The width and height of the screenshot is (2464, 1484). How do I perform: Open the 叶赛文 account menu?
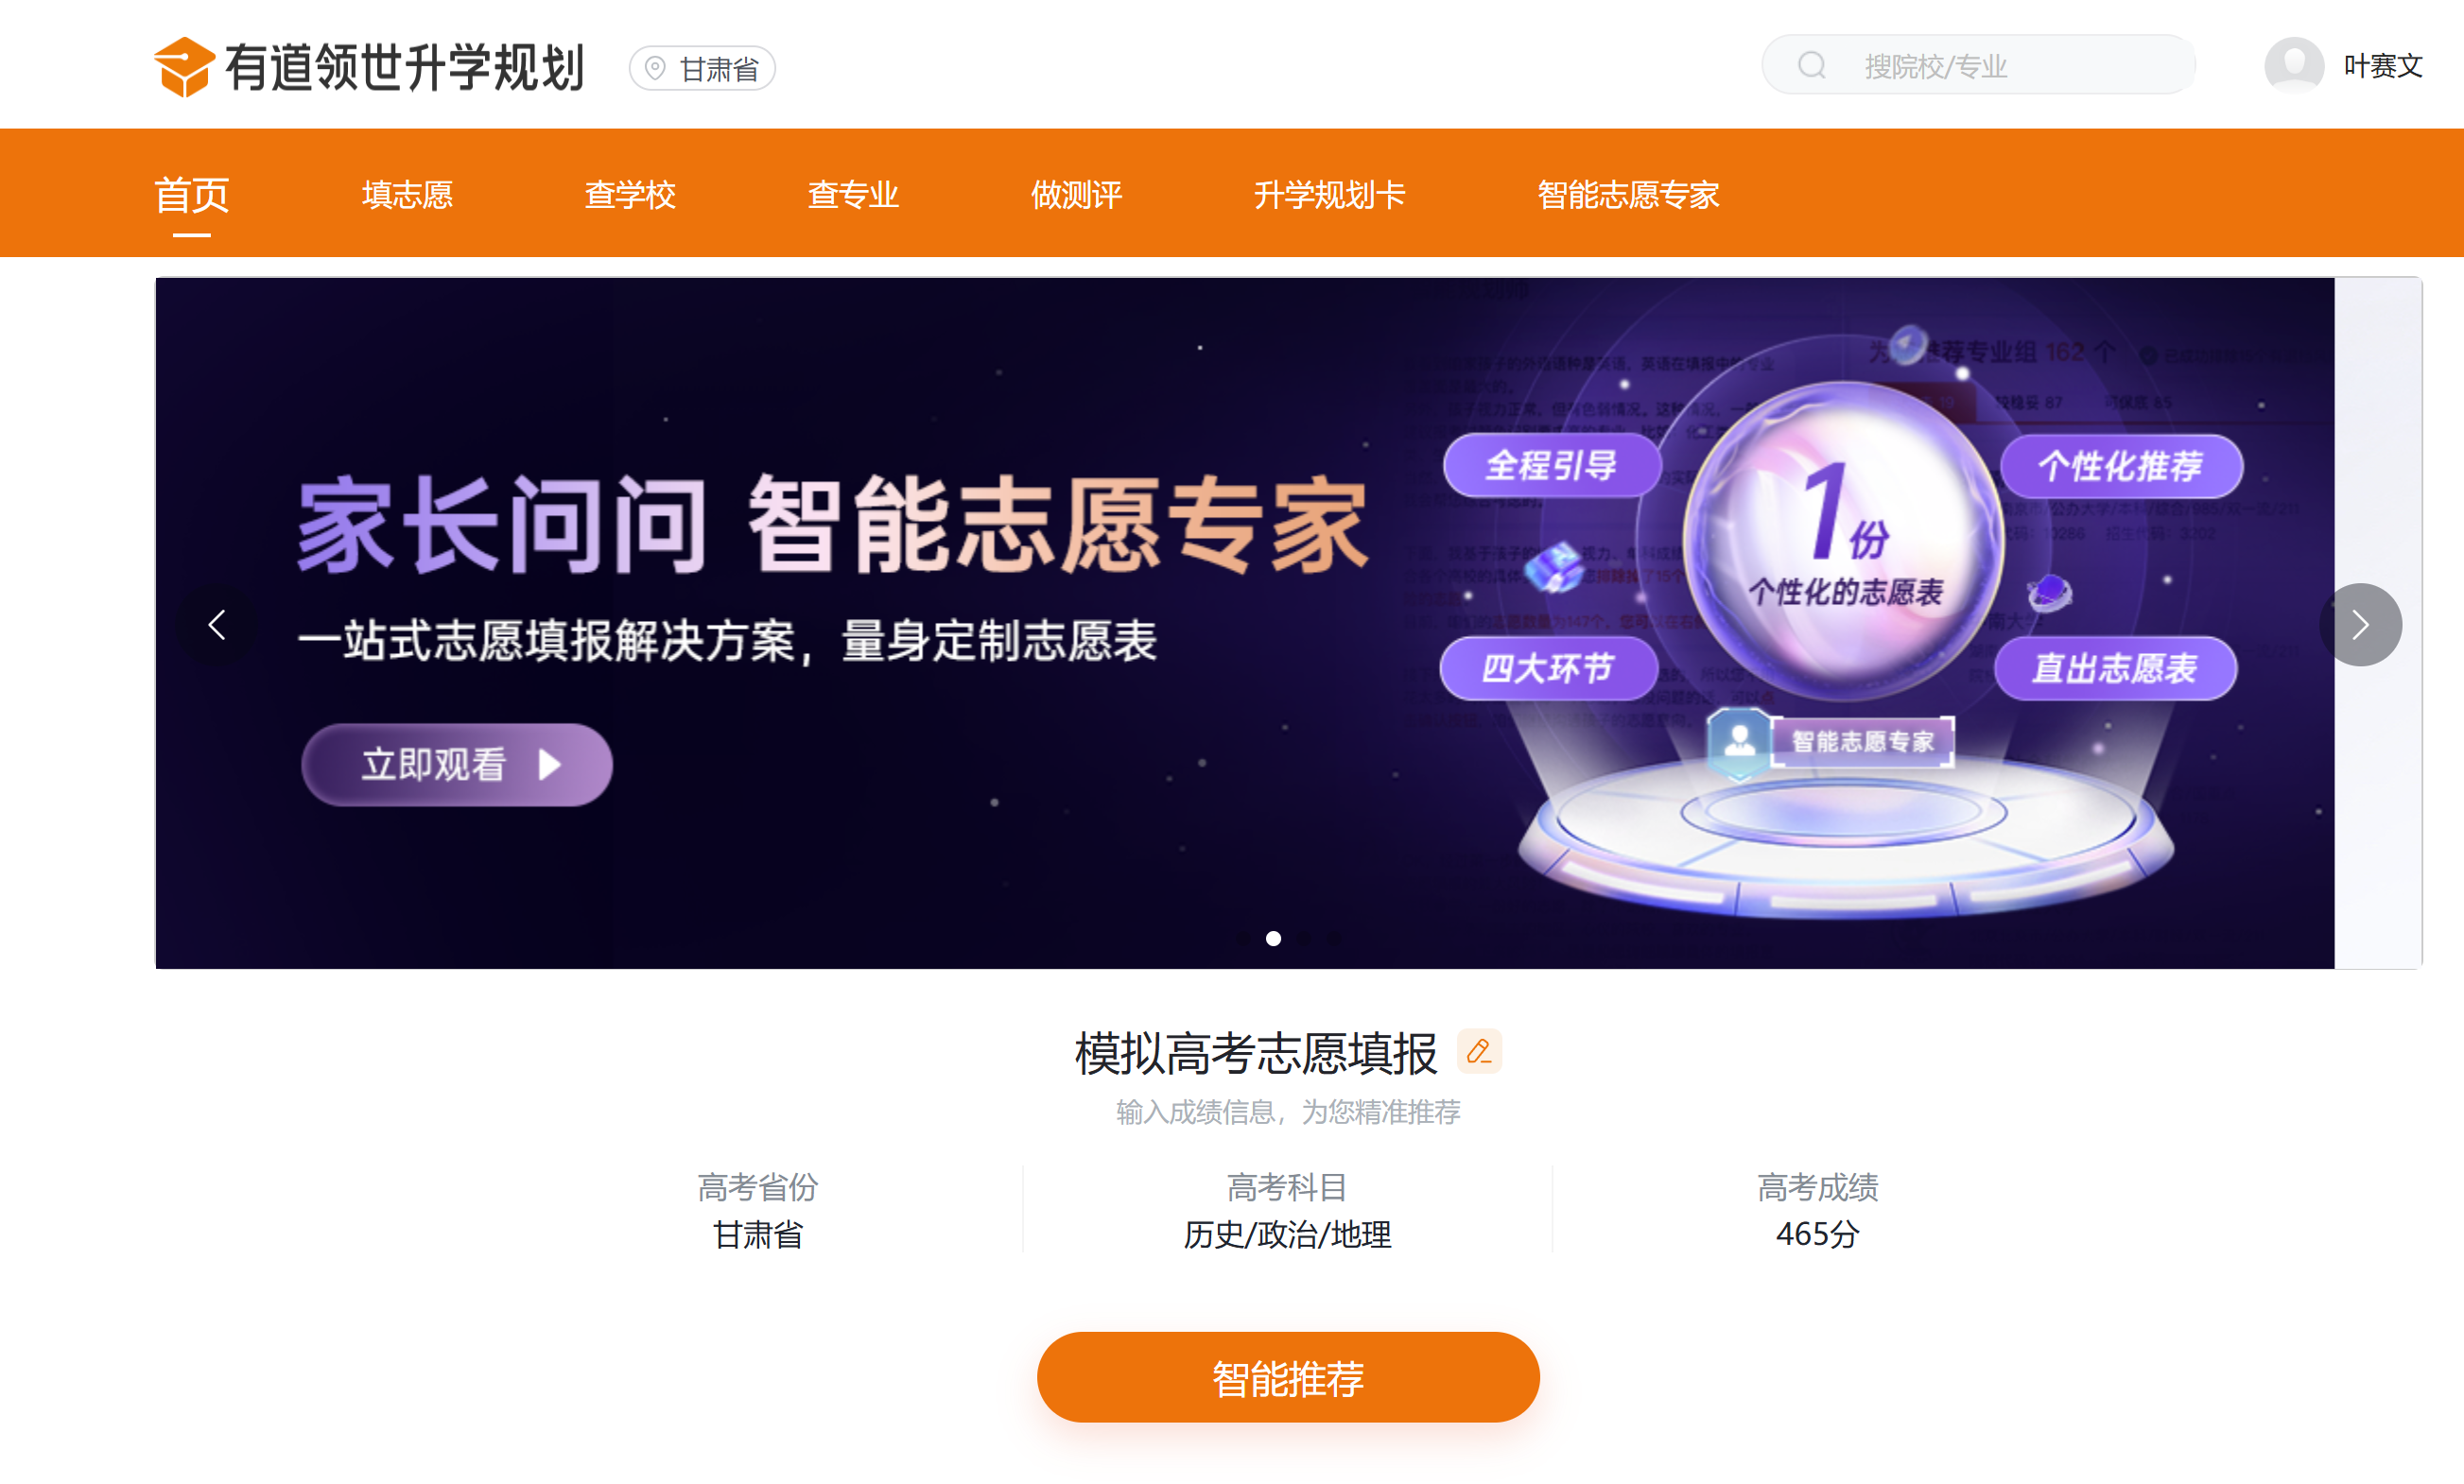pyautogui.click(x=2383, y=66)
